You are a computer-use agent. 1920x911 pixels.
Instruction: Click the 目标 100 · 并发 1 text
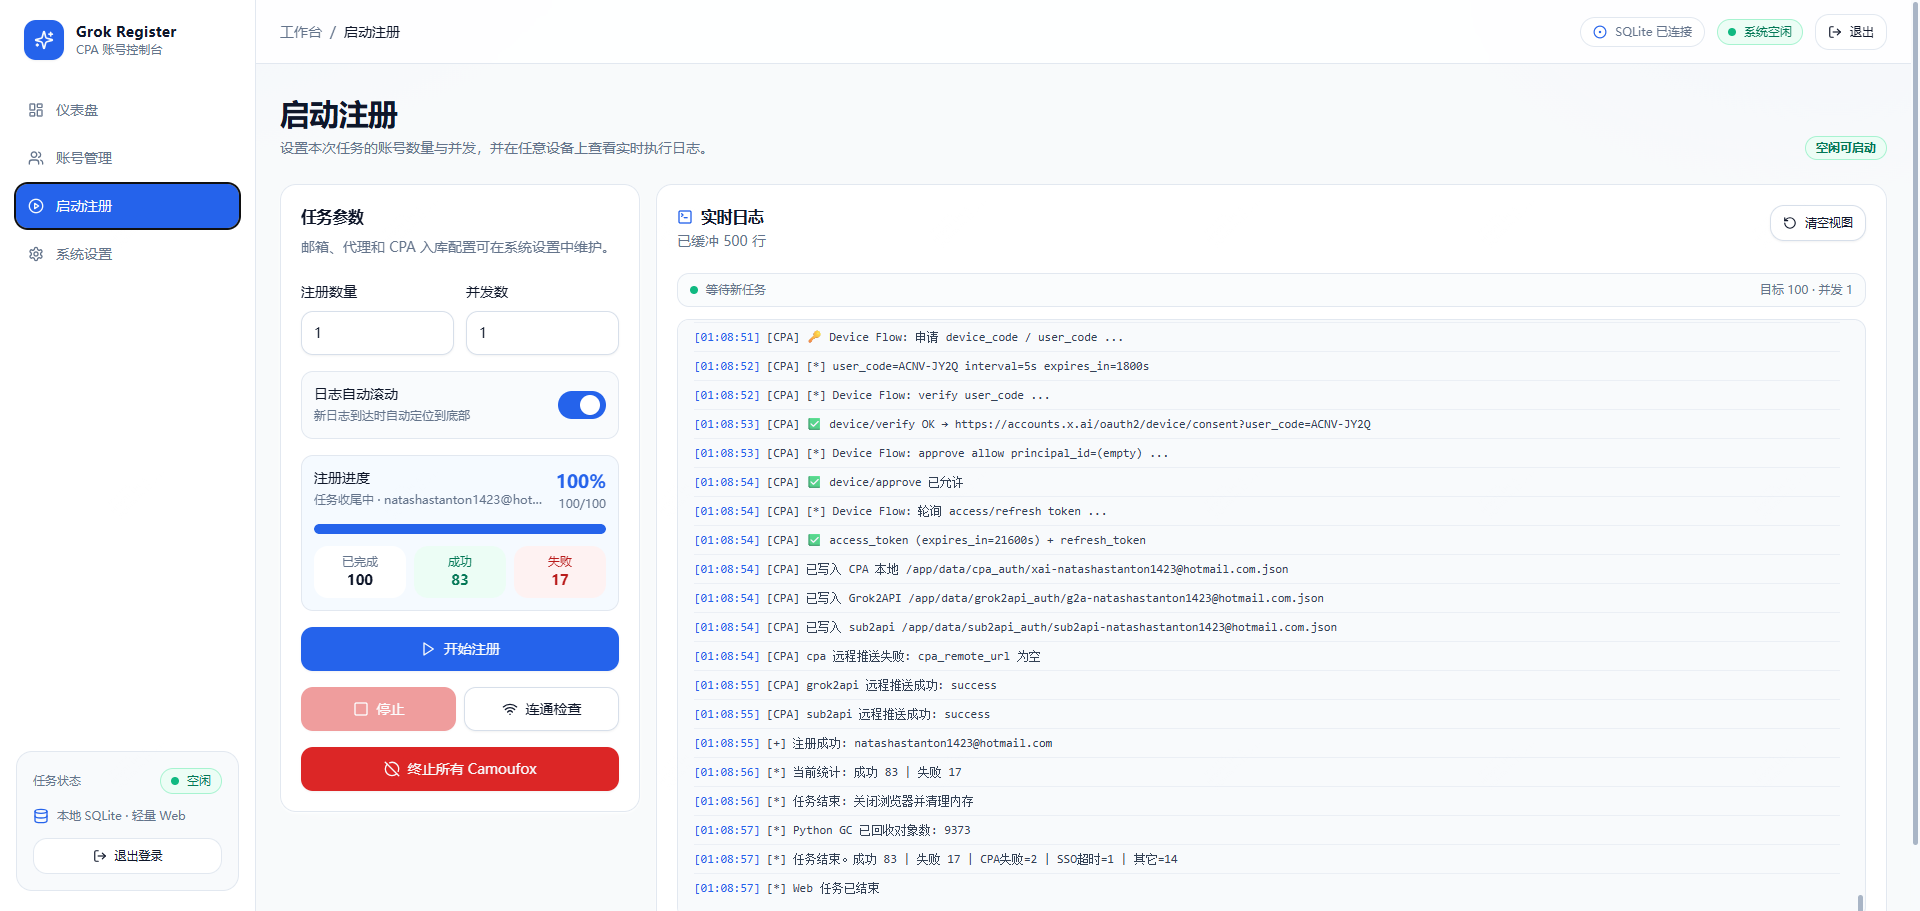[x=1806, y=290]
